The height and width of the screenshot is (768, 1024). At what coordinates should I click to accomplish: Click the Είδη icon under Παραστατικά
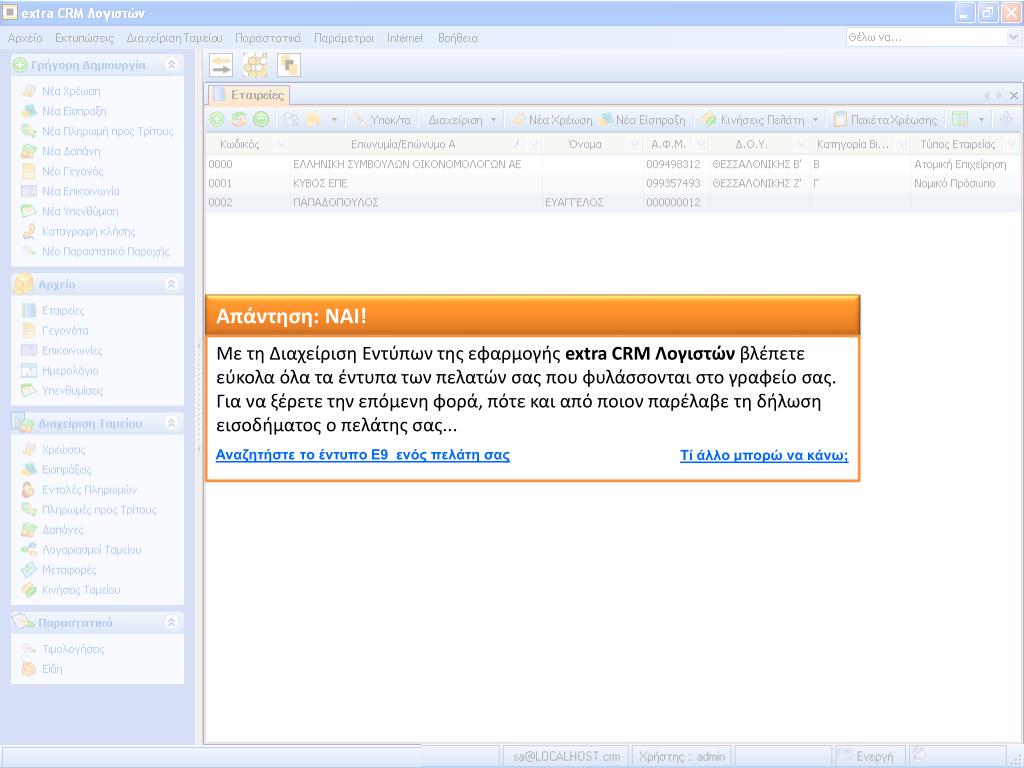pos(29,669)
